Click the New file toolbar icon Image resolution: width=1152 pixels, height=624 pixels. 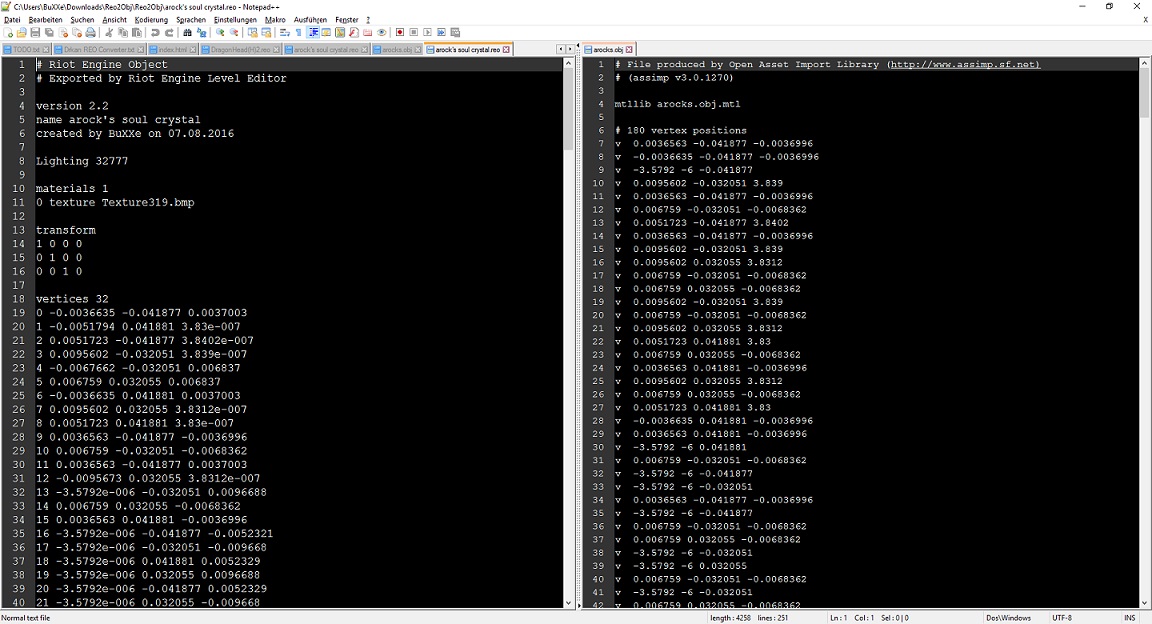(x=8, y=33)
